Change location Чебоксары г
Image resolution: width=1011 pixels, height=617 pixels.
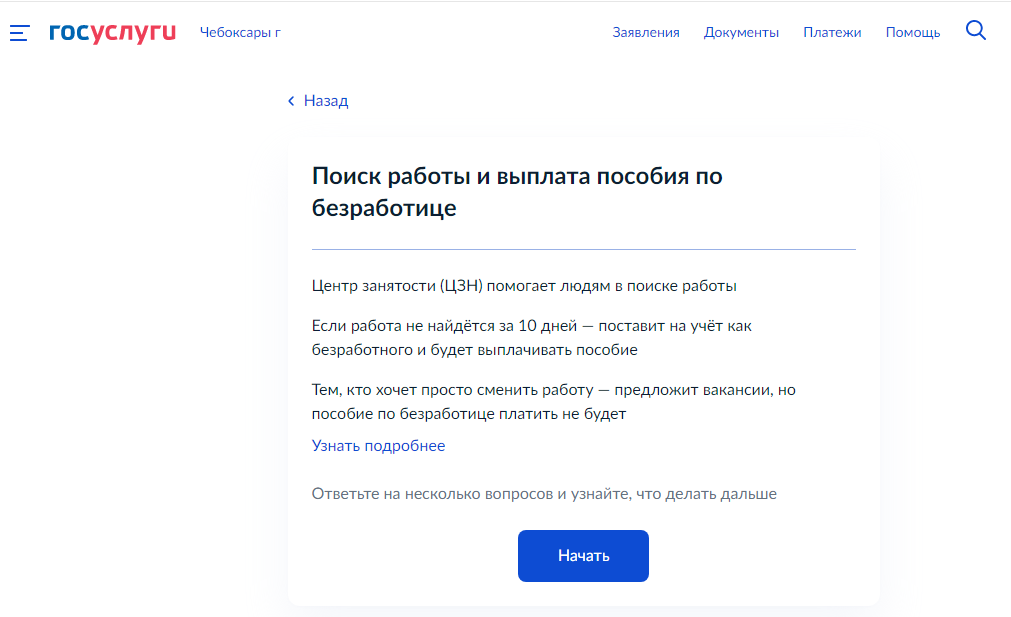pos(240,32)
